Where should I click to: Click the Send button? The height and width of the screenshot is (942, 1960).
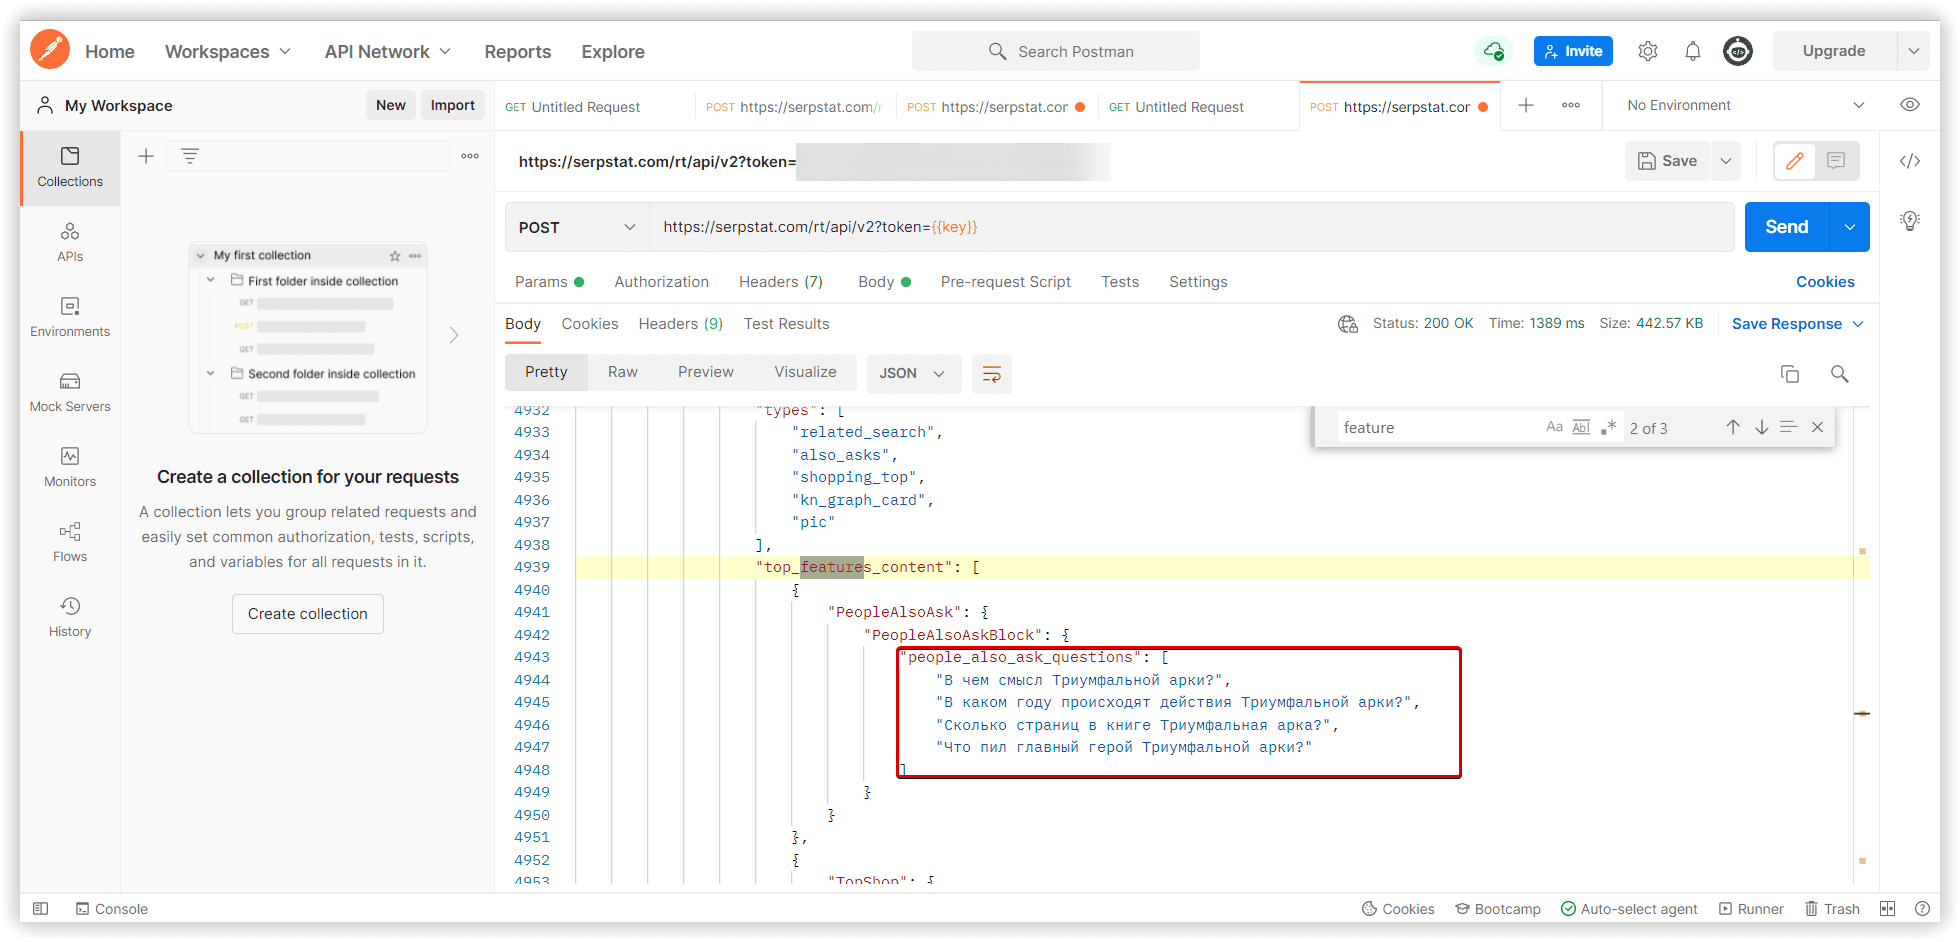click(x=1787, y=228)
